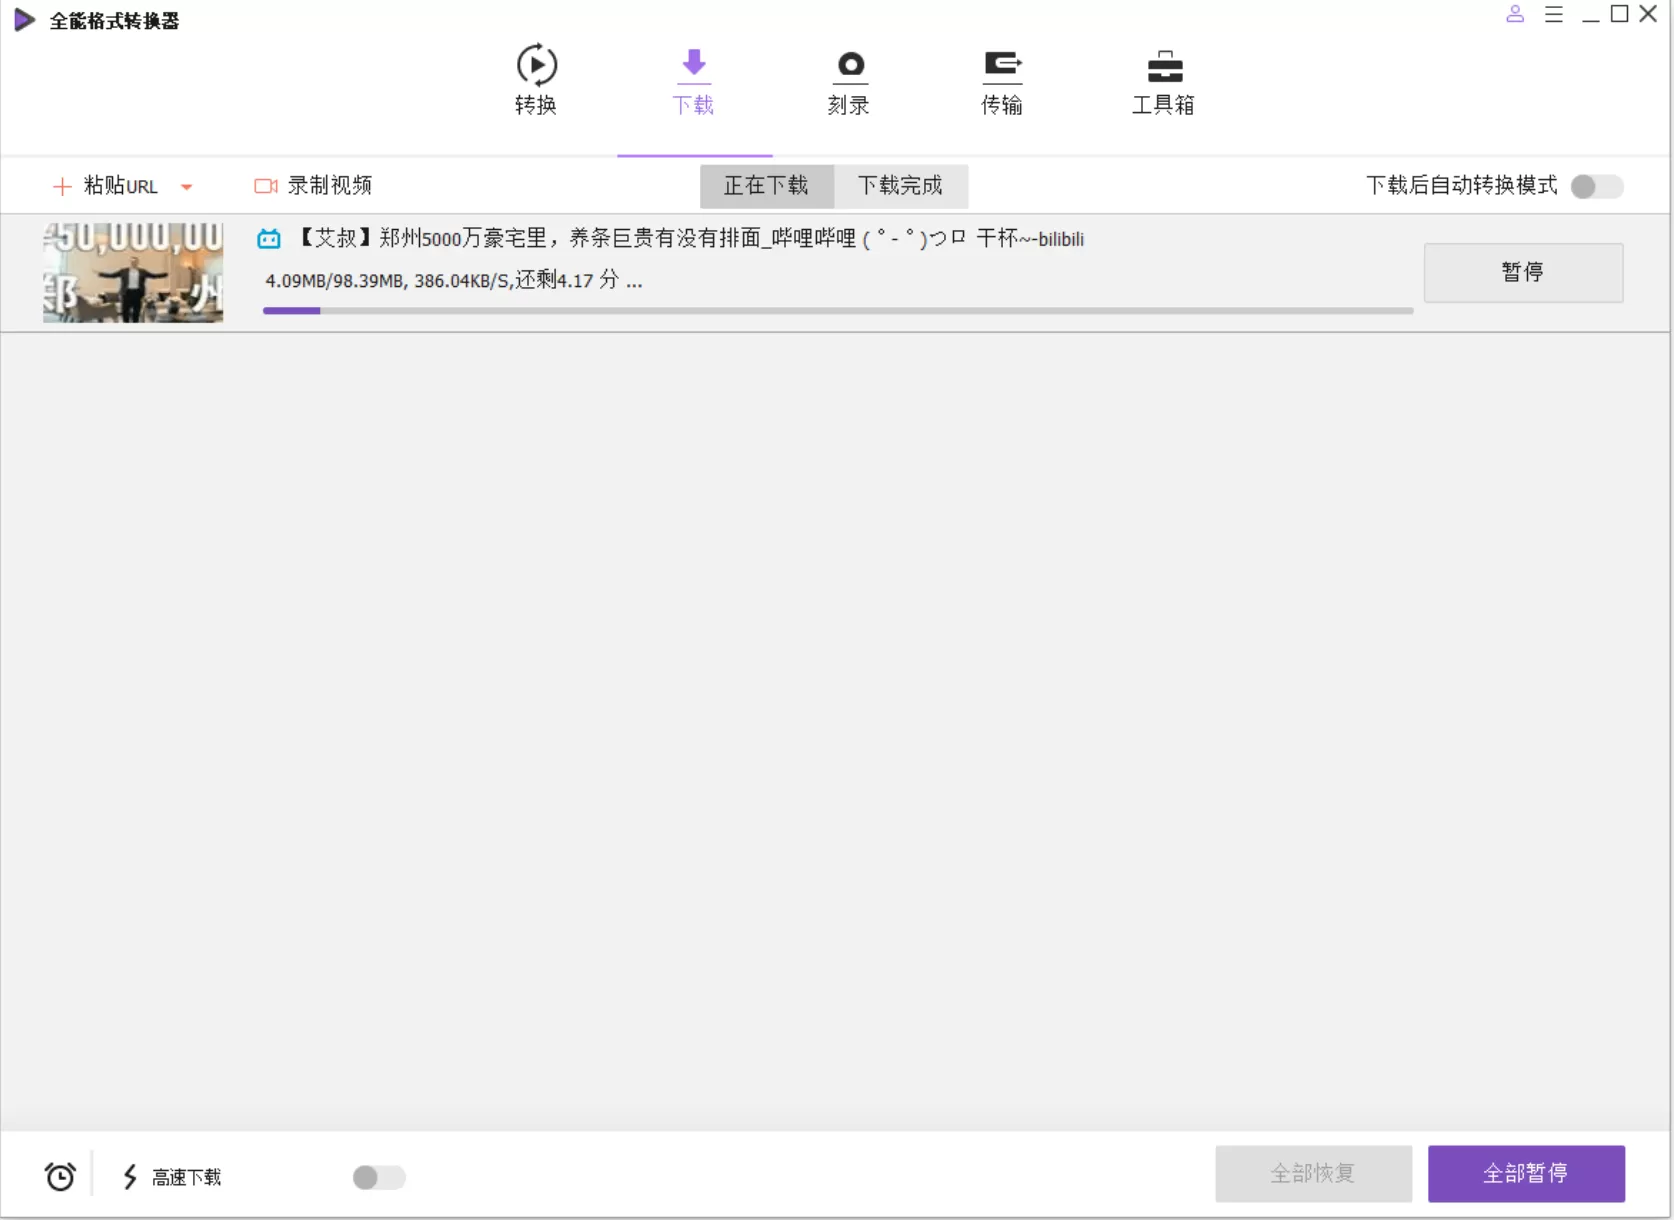
Task: Click the record video (录制视频) camera icon
Action: click(265, 186)
